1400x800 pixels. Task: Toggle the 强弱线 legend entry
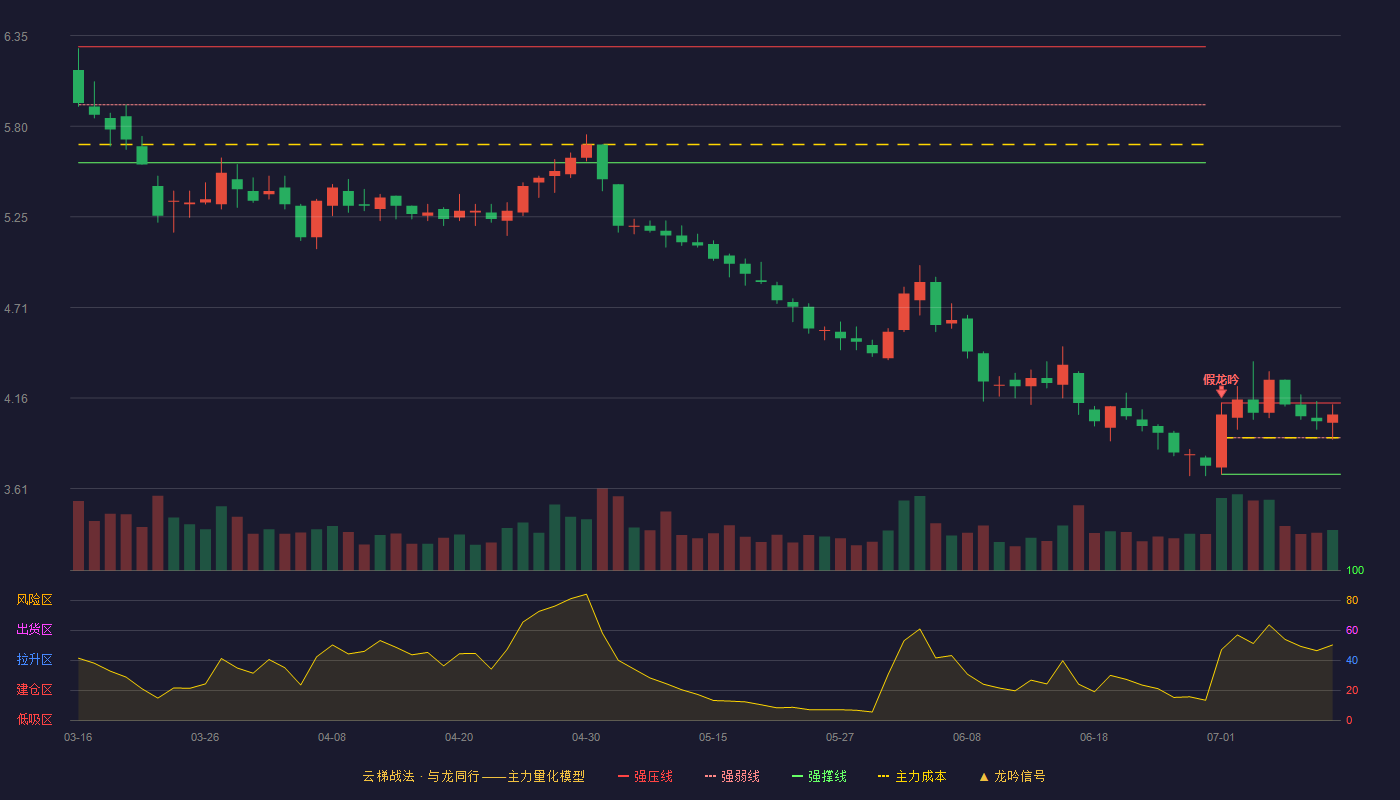click(x=732, y=776)
